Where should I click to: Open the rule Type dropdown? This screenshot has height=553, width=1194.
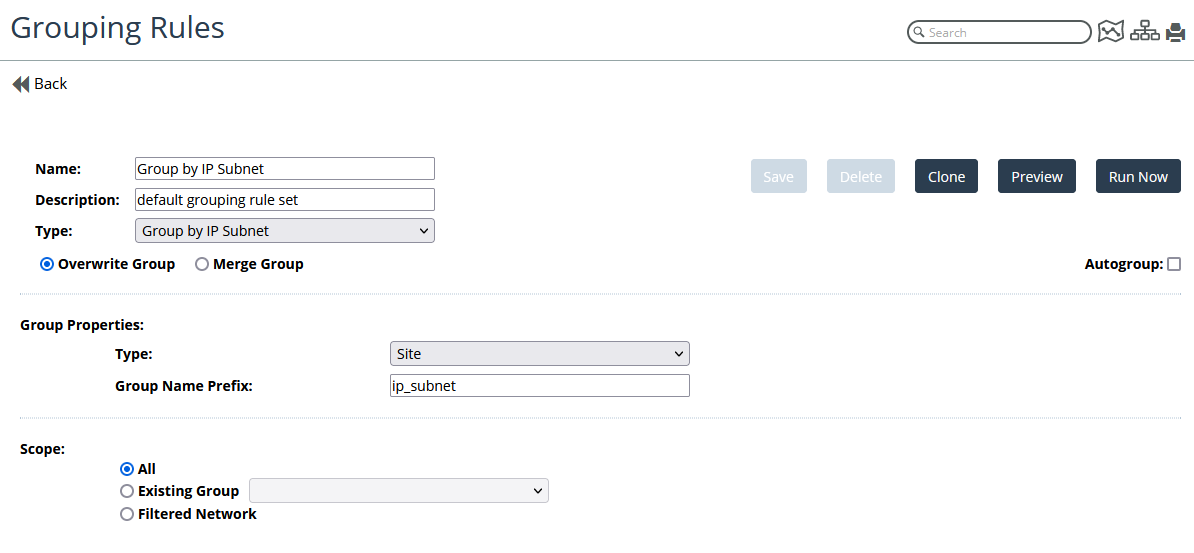pyautogui.click(x=285, y=231)
